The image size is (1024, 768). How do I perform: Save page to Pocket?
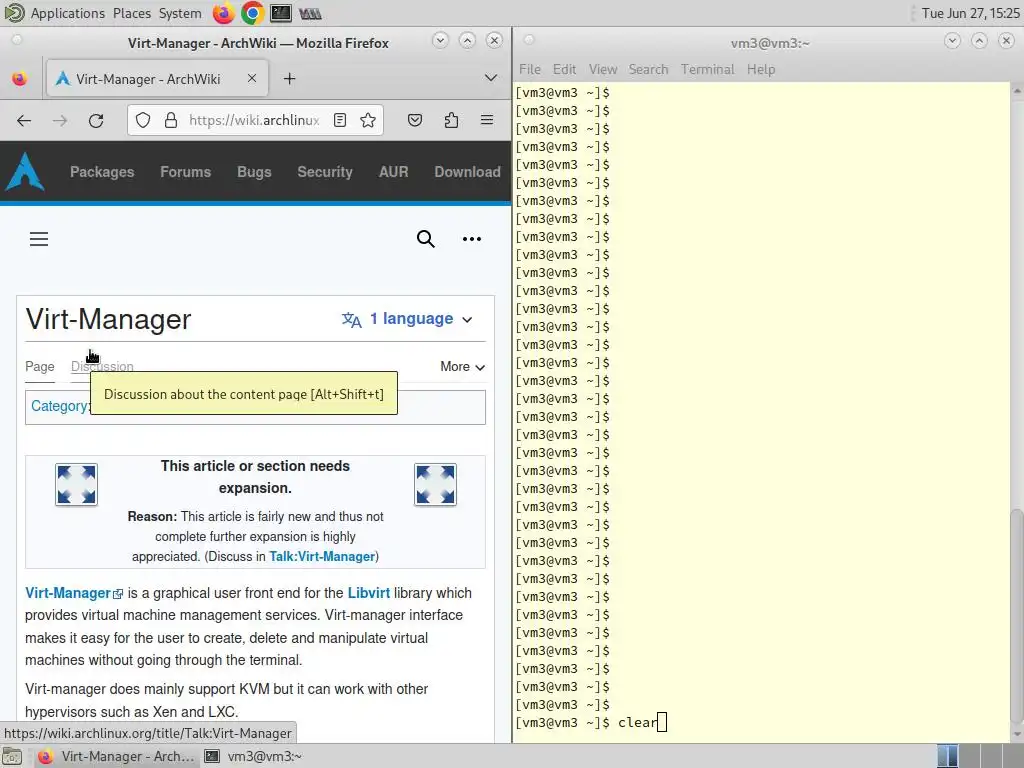tap(415, 120)
